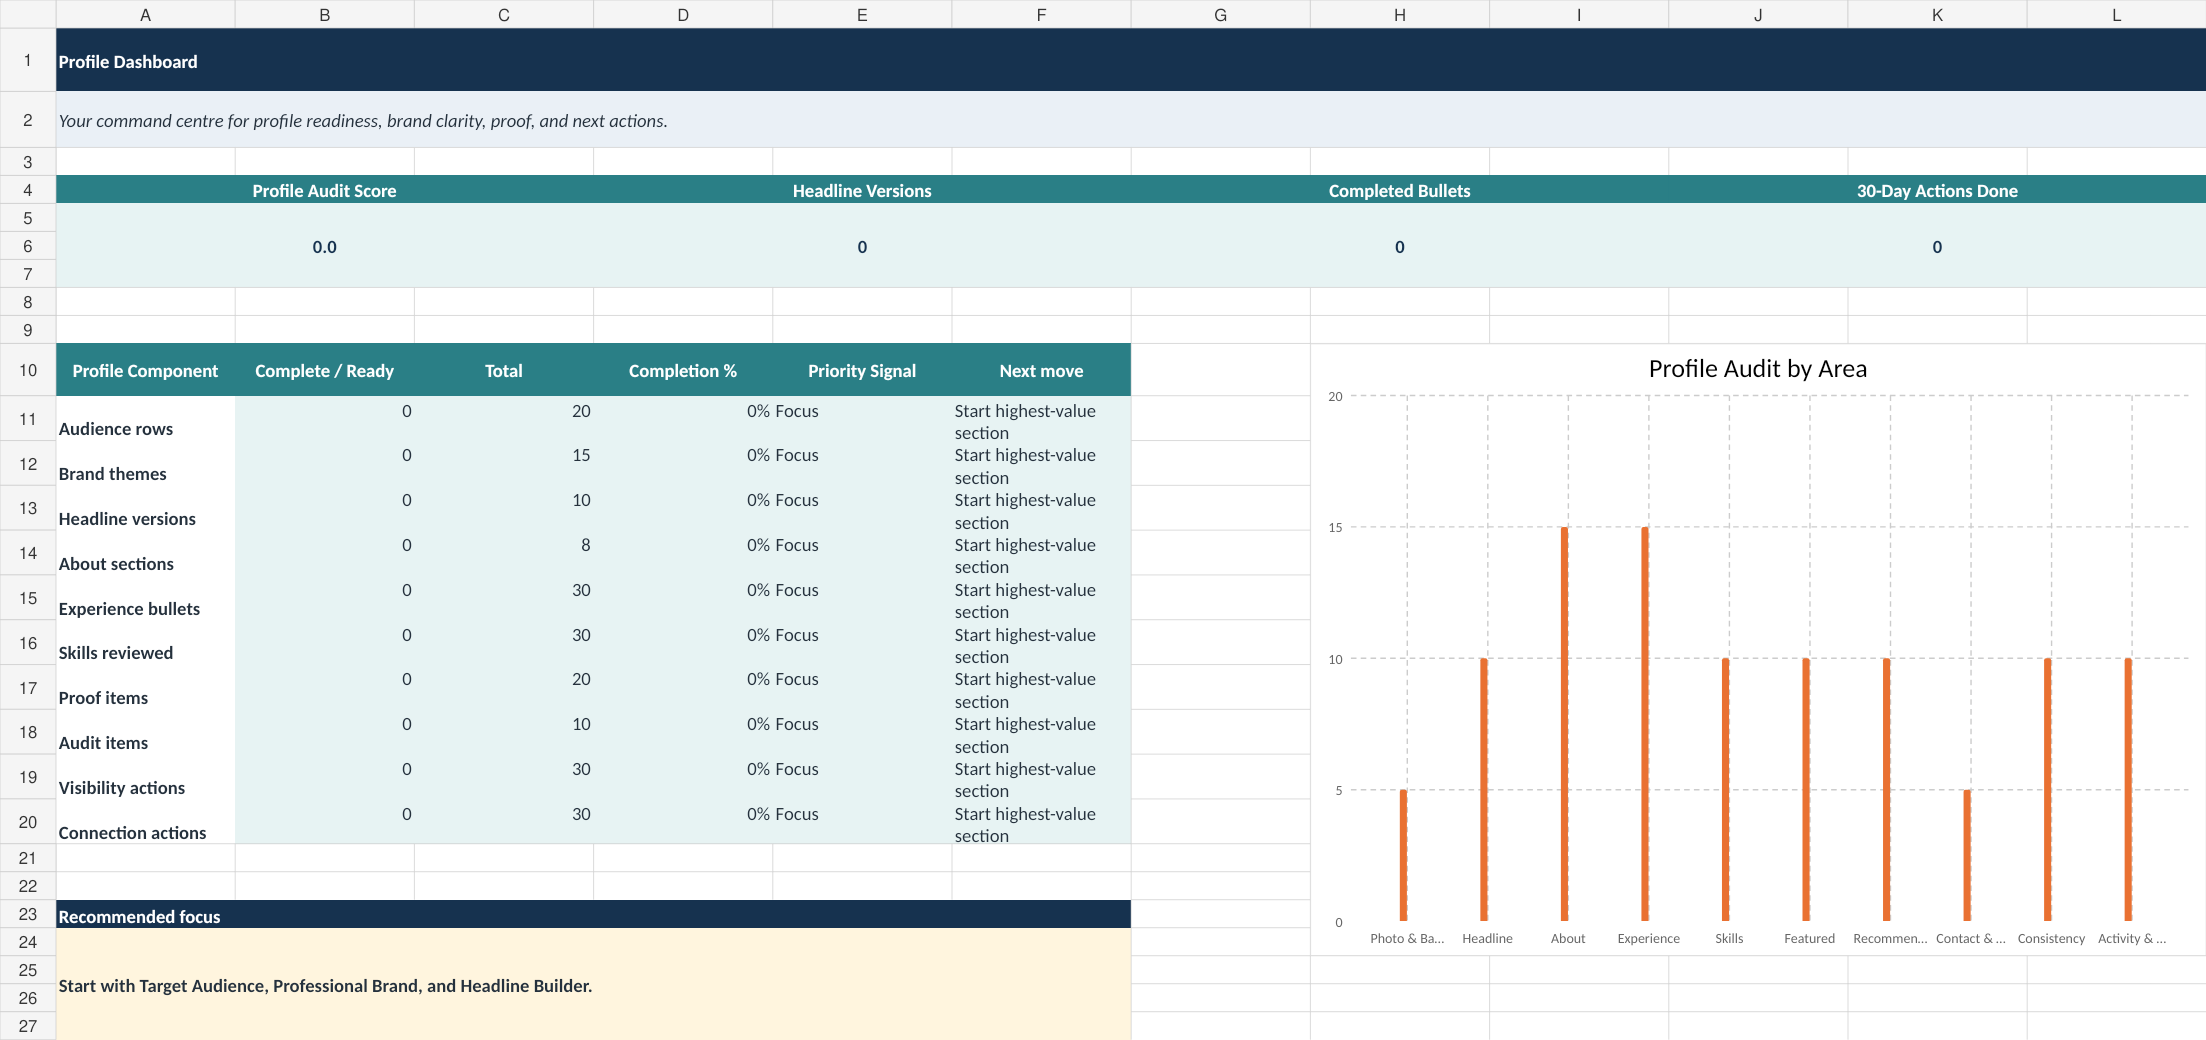
Task: Select the Audit items cell
Action: coord(145,732)
